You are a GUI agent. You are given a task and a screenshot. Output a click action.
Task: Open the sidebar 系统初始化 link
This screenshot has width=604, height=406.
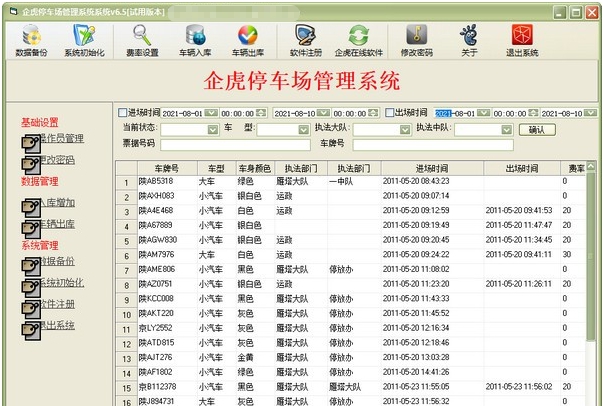[62, 282]
